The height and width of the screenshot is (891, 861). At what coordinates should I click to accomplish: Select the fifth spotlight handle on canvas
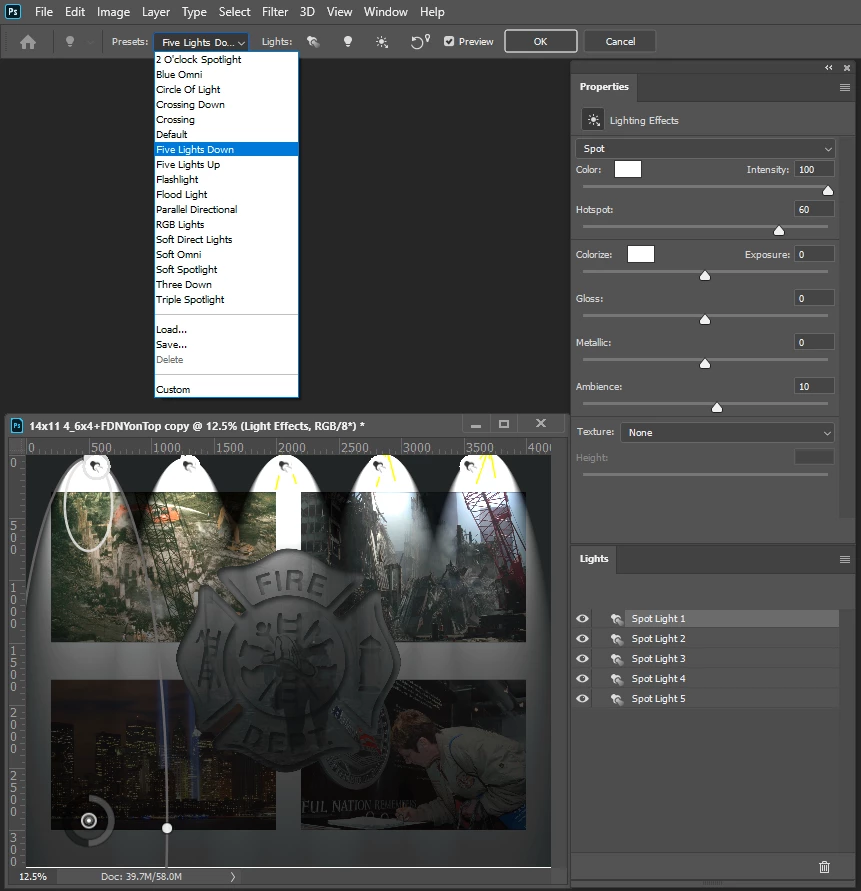pyautogui.click(x=469, y=467)
